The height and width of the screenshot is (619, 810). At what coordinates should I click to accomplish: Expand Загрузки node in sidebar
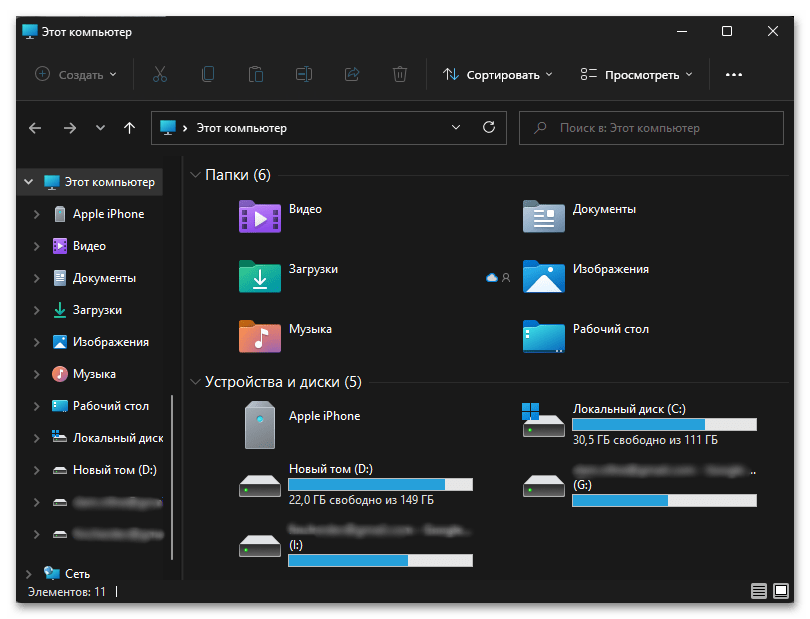coord(37,310)
